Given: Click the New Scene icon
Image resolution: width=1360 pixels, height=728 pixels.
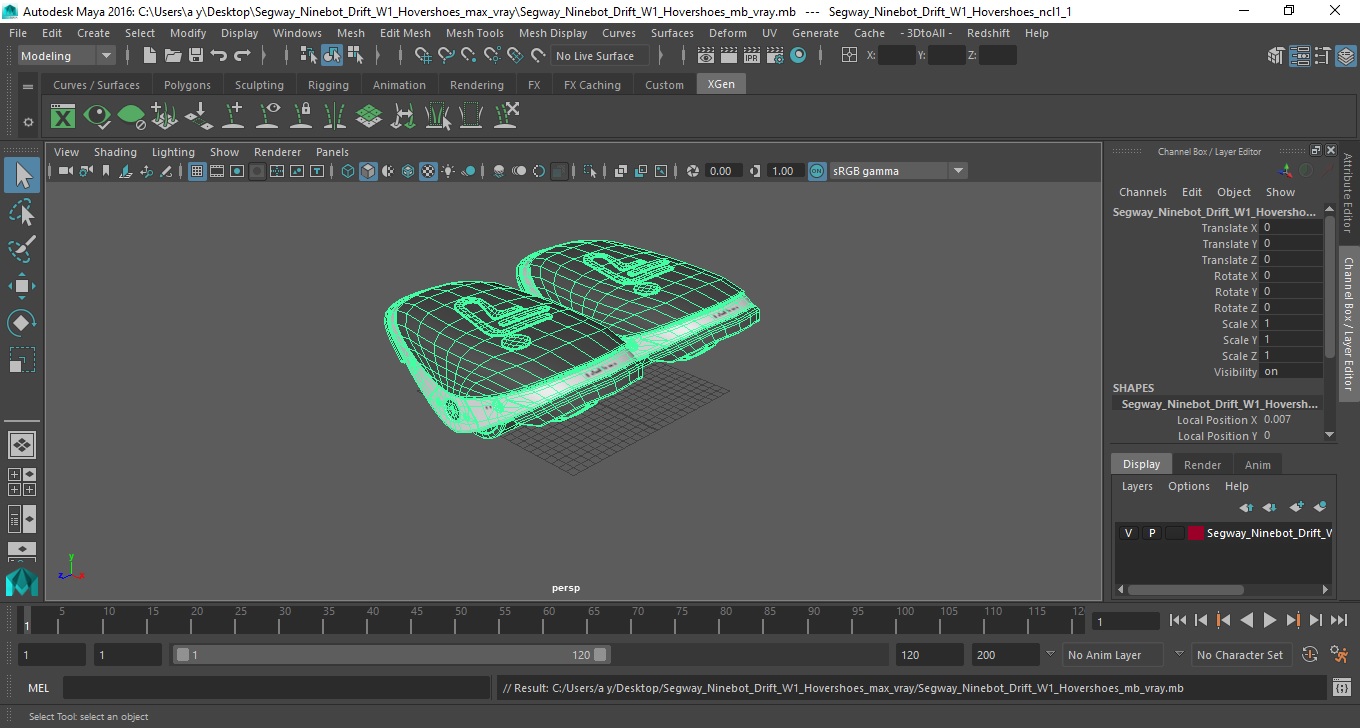Looking at the screenshot, I should pos(149,56).
